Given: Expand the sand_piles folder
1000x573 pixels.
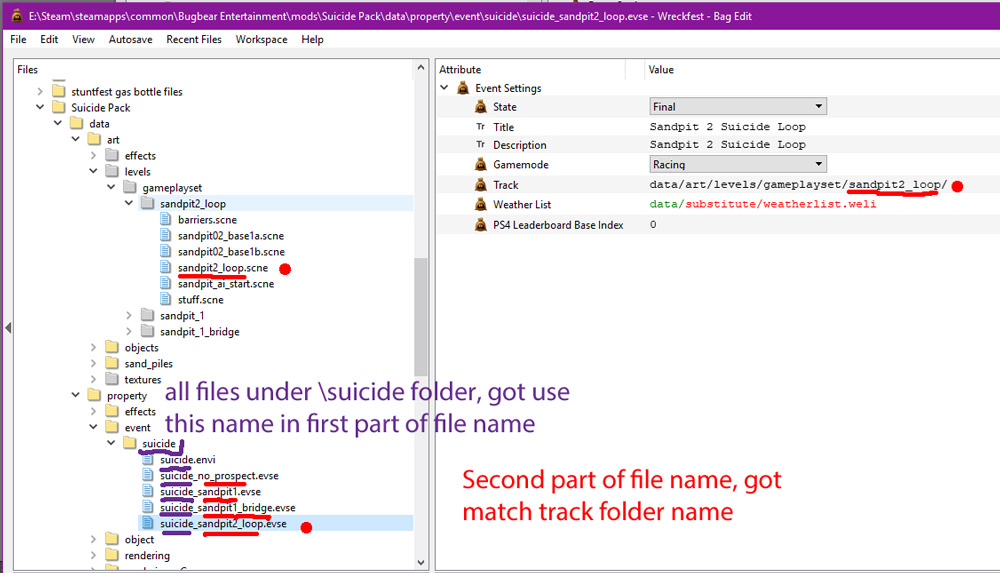Looking at the screenshot, I should 94,363.
